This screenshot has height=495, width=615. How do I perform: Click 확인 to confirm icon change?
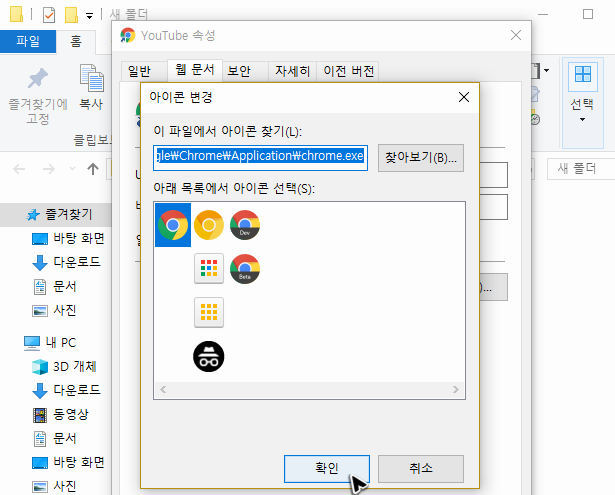[x=327, y=469]
